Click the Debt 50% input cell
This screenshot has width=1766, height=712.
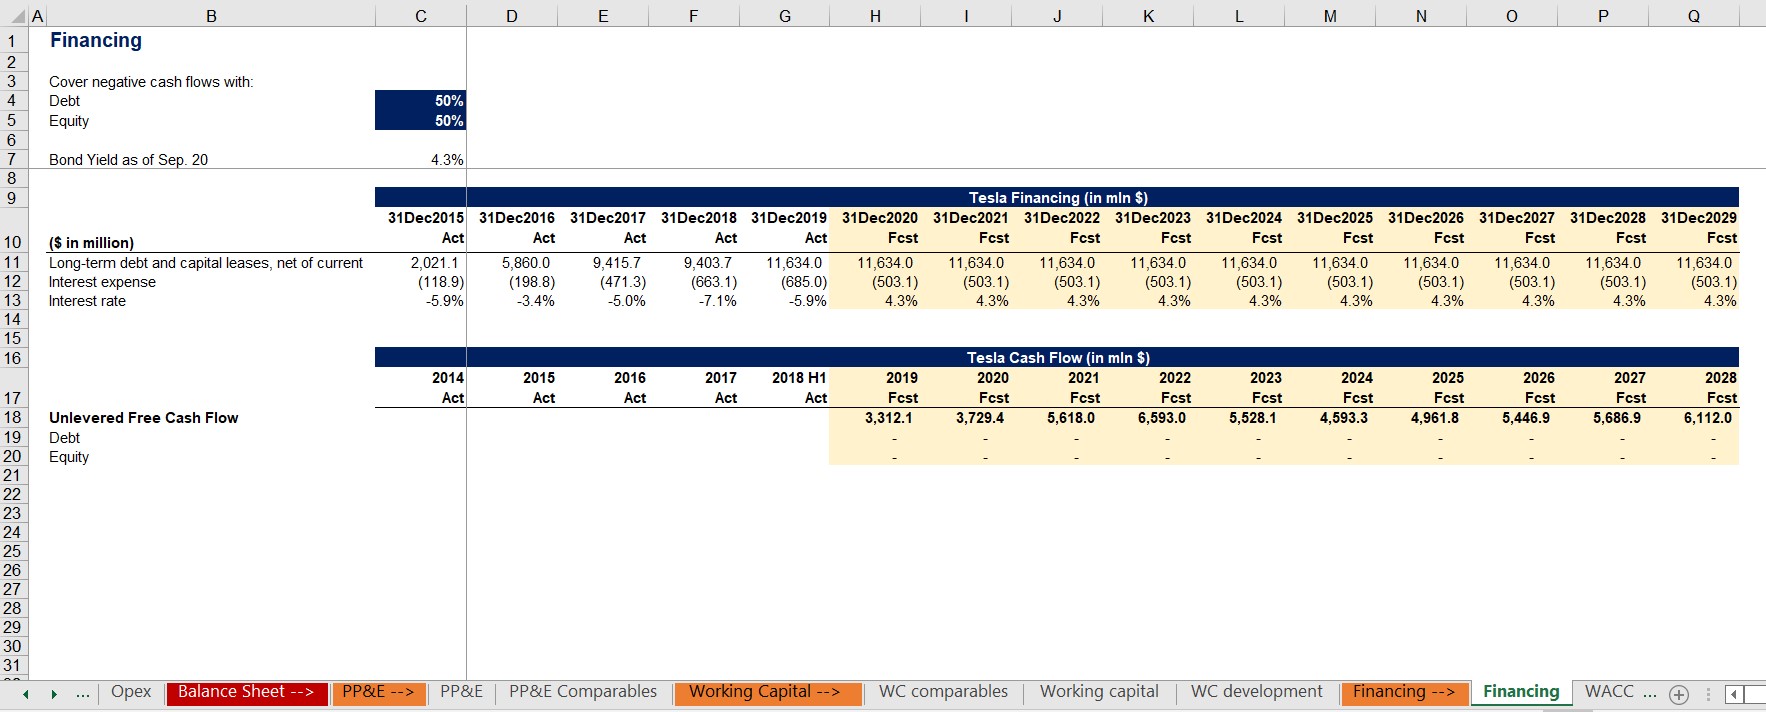point(421,101)
